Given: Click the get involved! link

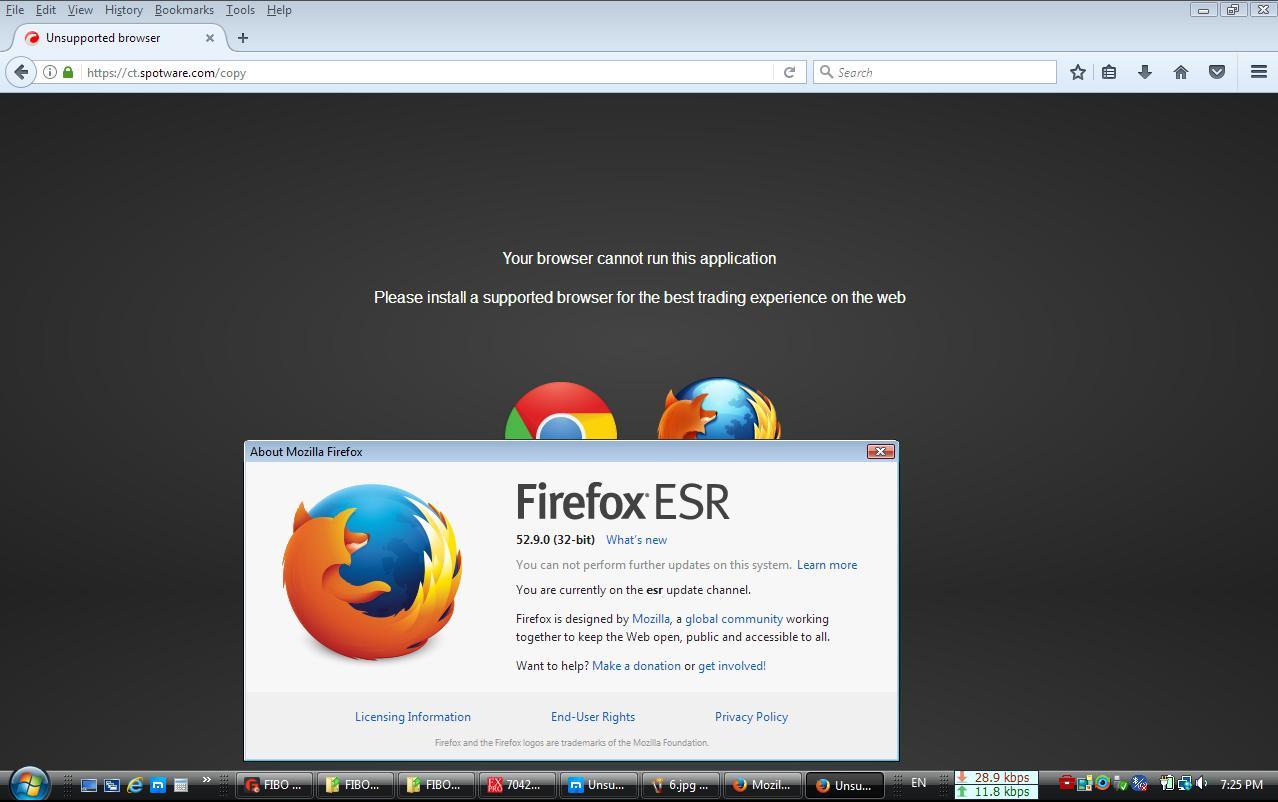Looking at the screenshot, I should pyautogui.click(x=732, y=666).
